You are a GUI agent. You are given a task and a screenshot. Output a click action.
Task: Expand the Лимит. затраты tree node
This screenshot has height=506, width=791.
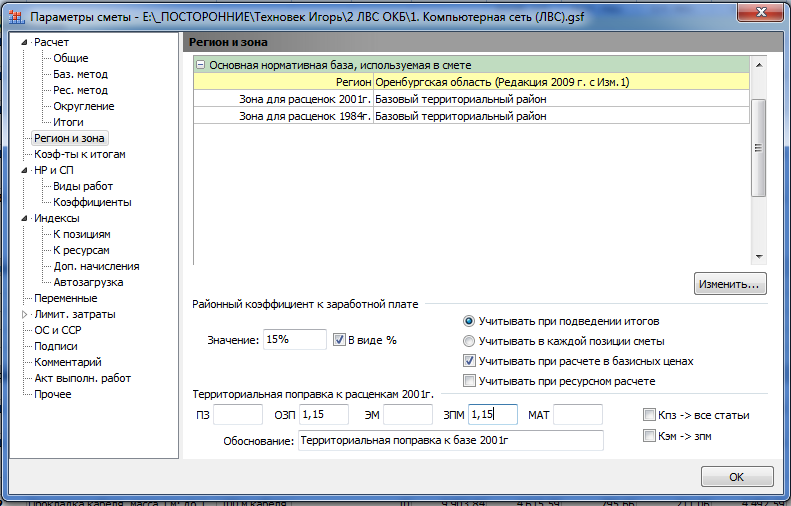tap(24, 314)
